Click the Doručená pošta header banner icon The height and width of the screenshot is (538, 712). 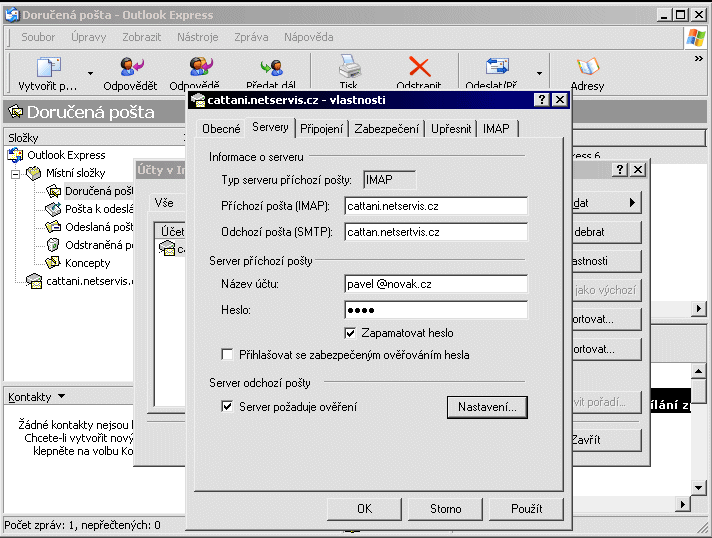pos(15,112)
